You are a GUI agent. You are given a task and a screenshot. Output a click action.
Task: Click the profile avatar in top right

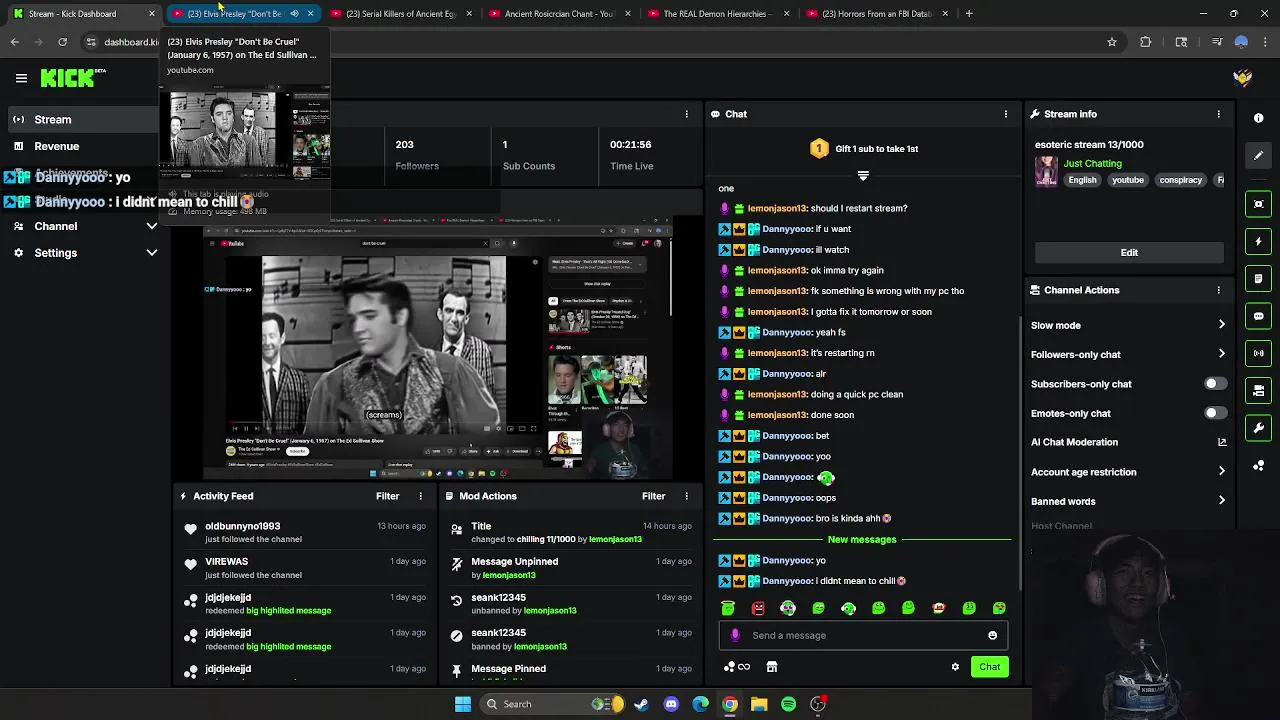pyautogui.click(x=1243, y=78)
